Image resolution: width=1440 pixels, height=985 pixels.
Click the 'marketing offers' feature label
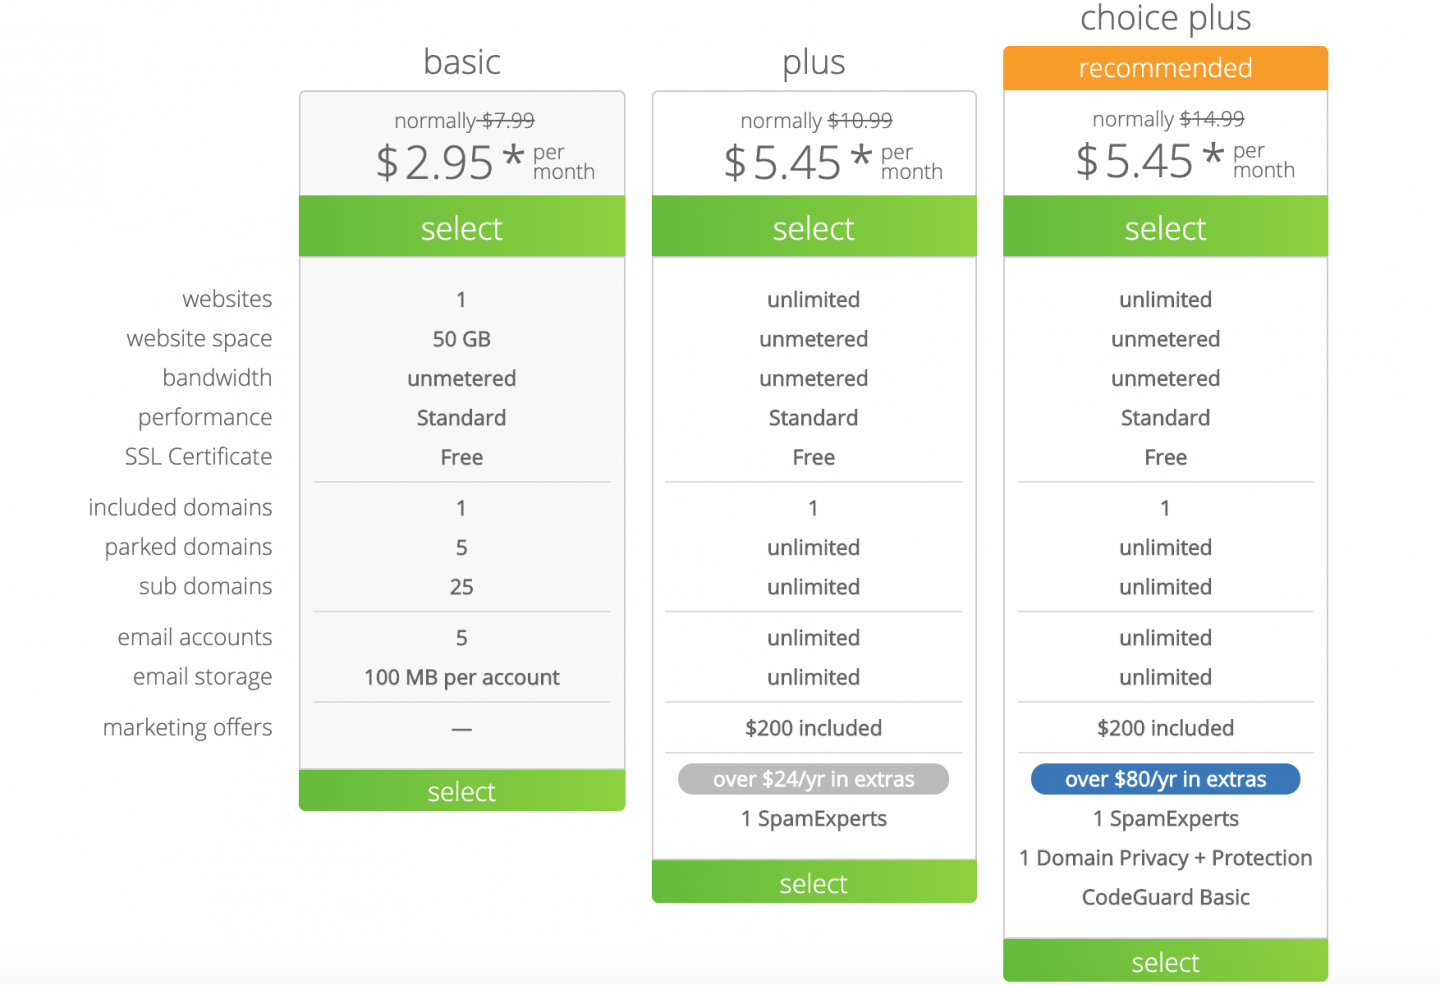[187, 728]
